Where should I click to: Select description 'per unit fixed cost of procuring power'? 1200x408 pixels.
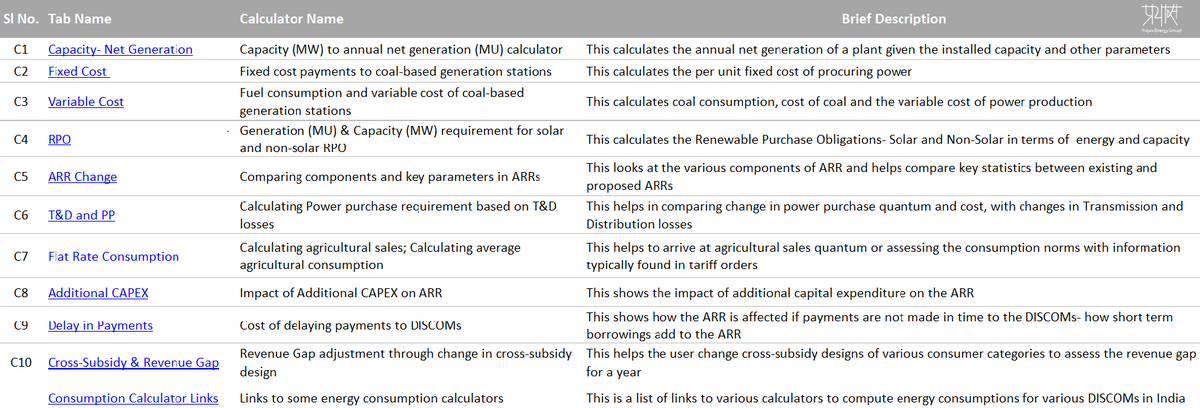748,72
